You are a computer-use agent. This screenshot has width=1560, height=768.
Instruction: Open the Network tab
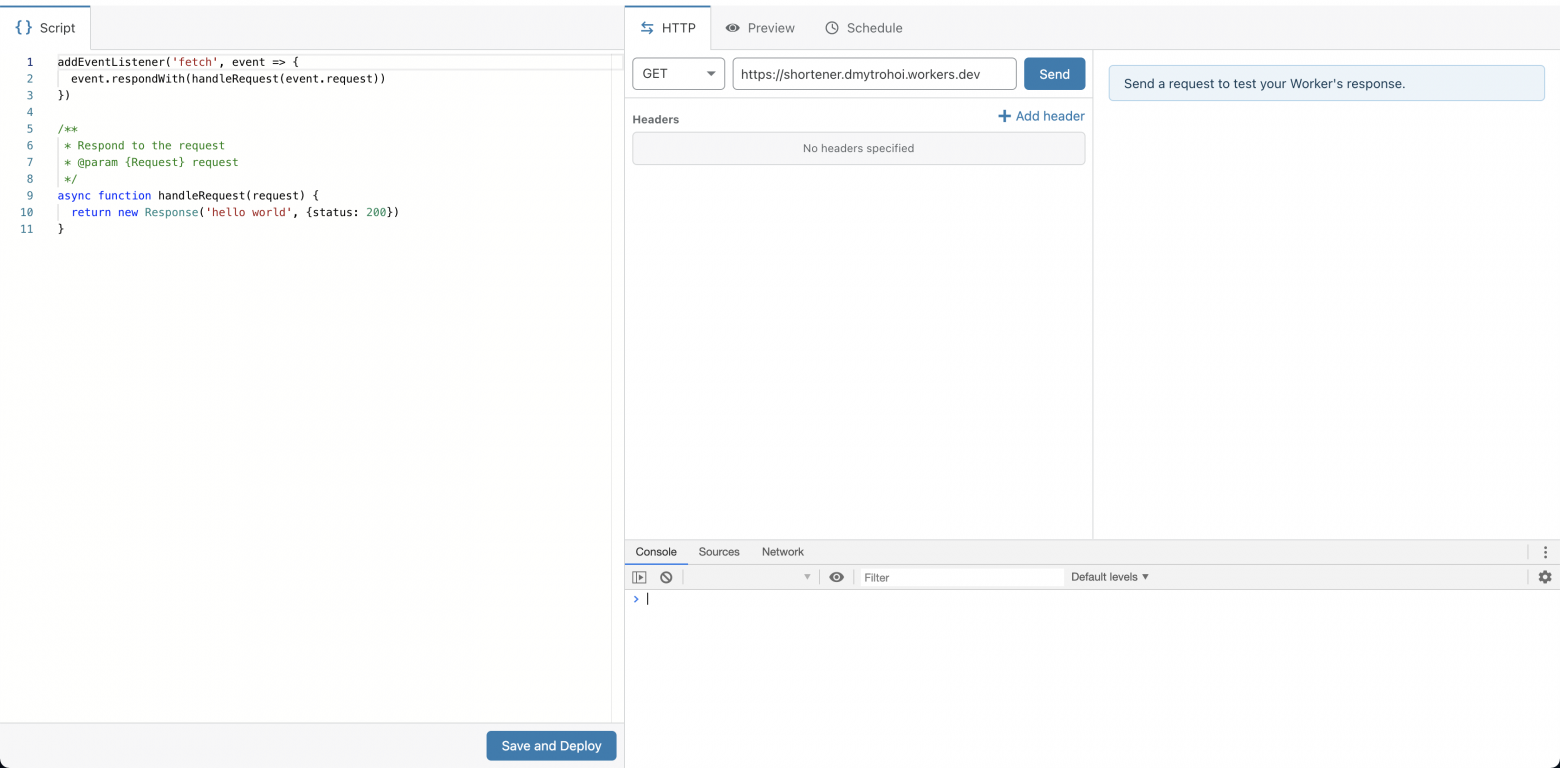tap(783, 552)
